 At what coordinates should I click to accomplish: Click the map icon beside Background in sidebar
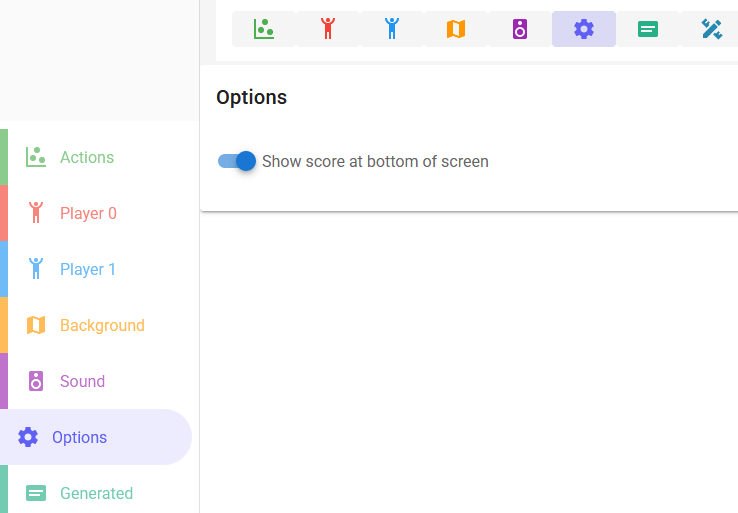(x=36, y=325)
